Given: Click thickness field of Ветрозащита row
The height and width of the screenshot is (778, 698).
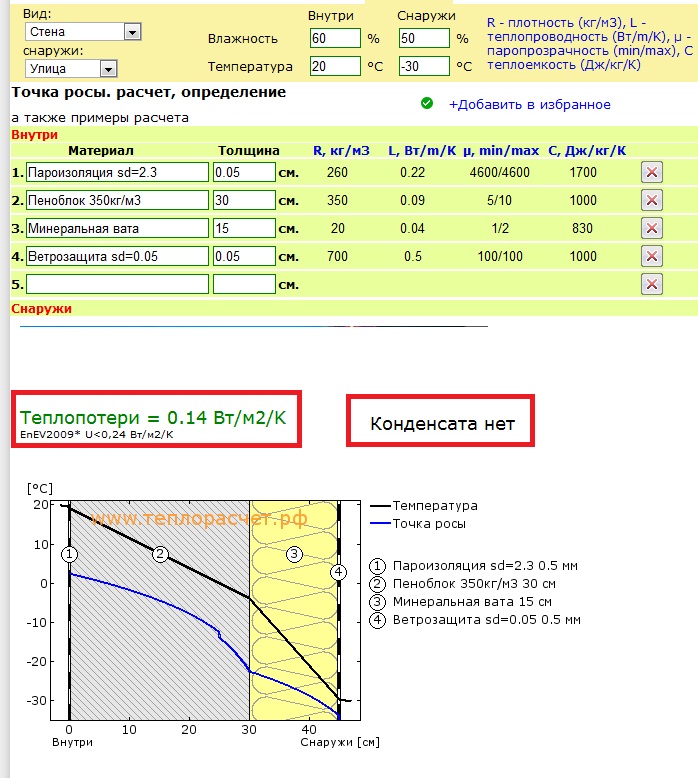Looking at the screenshot, I should (x=244, y=257).
